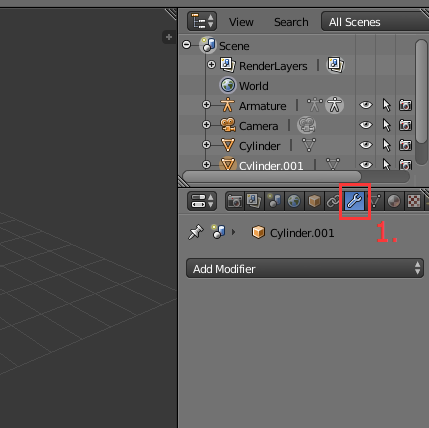Click the Scene icon in outliner
Image resolution: width=429 pixels, height=428 pixels.
[208, 45]
